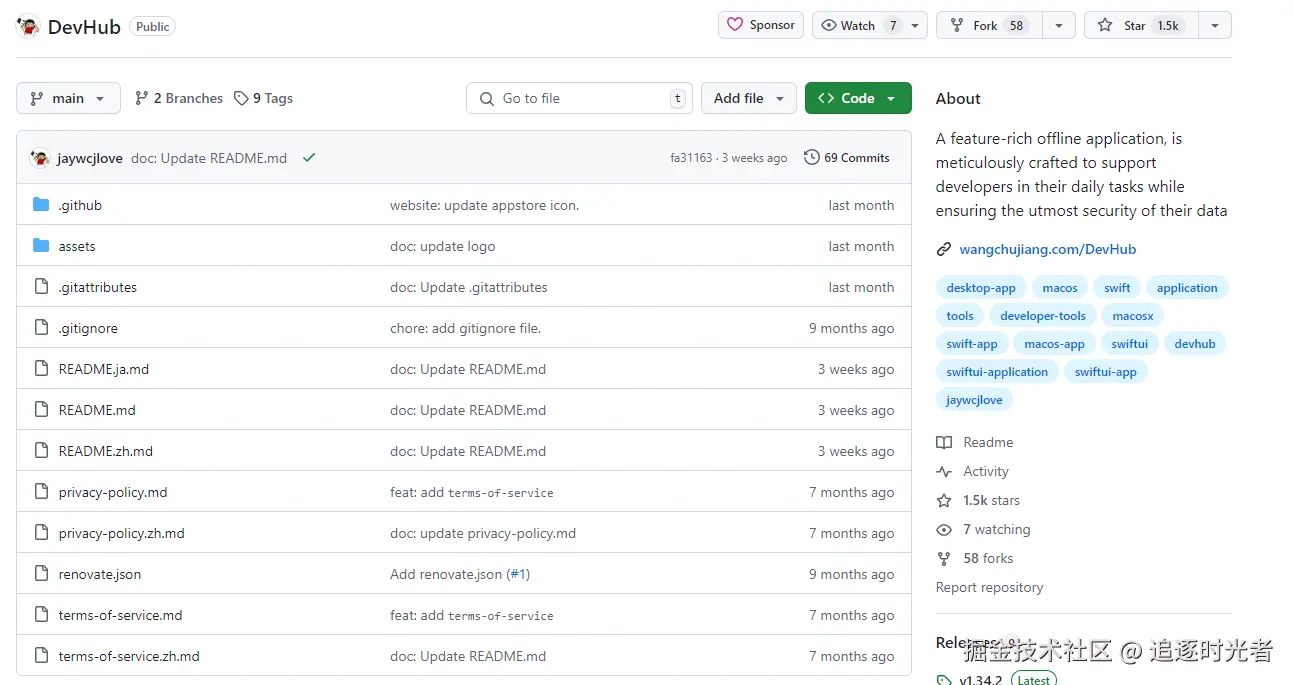
Task: Open the Add file dropdown
Action: 749,98
